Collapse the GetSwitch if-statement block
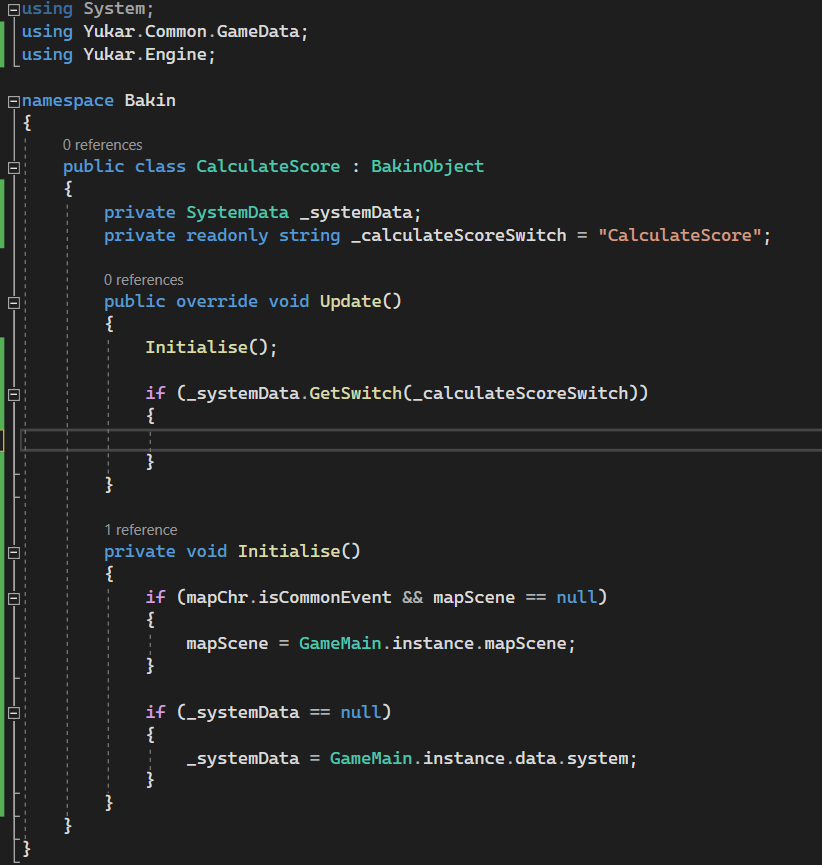This screenshot has height=865, width=822. [x=14, y=394]
